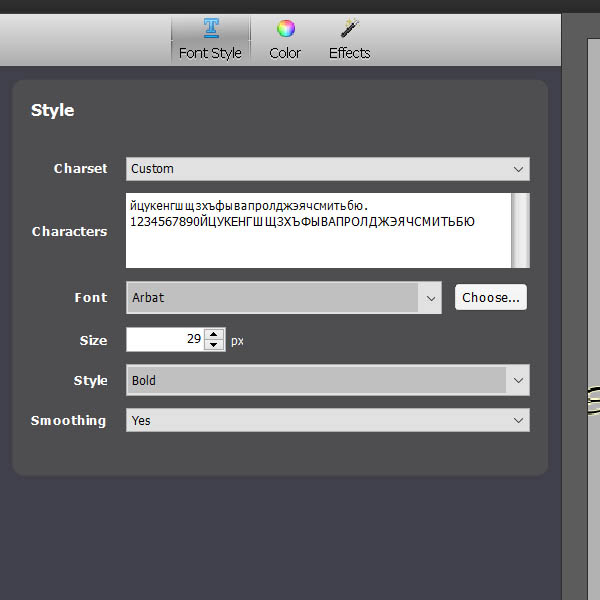Click the Effects magic wand icon
Image resolution: width=600 pixels, height=600 pixels.
pos(349,28)
